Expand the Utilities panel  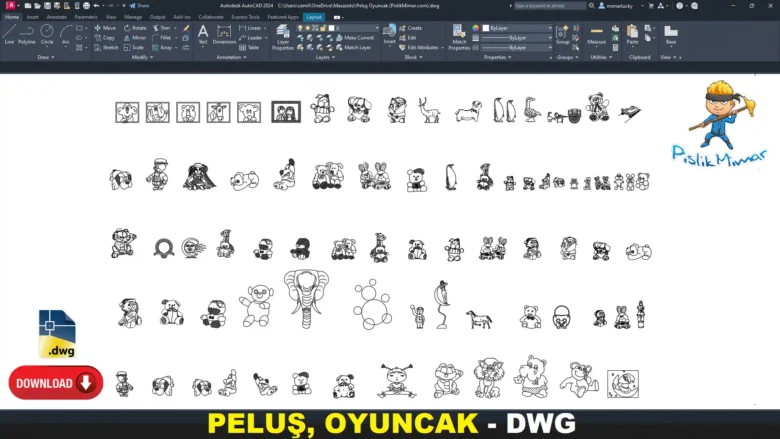pyautogui.click(x=601, y=58)
